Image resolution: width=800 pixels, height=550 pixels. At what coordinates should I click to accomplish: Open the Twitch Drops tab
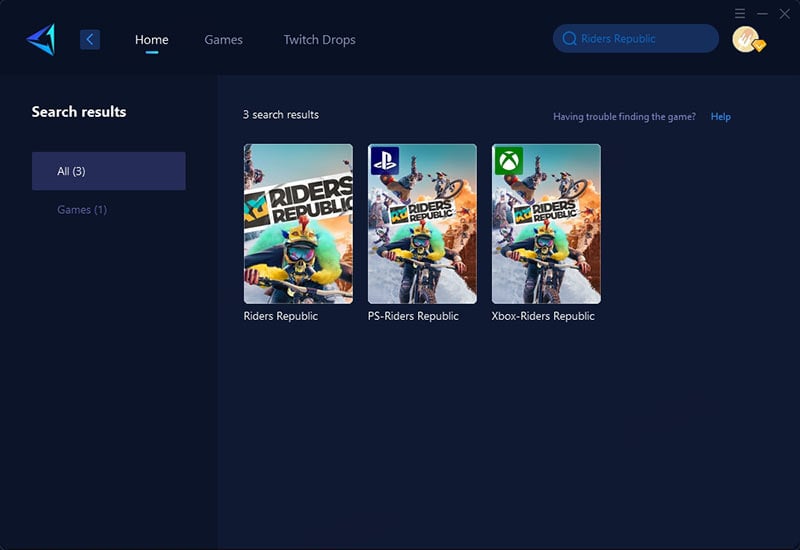[x=319, y=40]
